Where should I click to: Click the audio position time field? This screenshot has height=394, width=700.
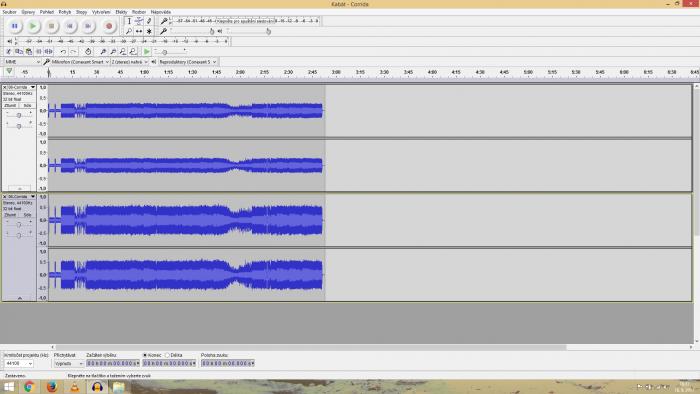(227, 364)
